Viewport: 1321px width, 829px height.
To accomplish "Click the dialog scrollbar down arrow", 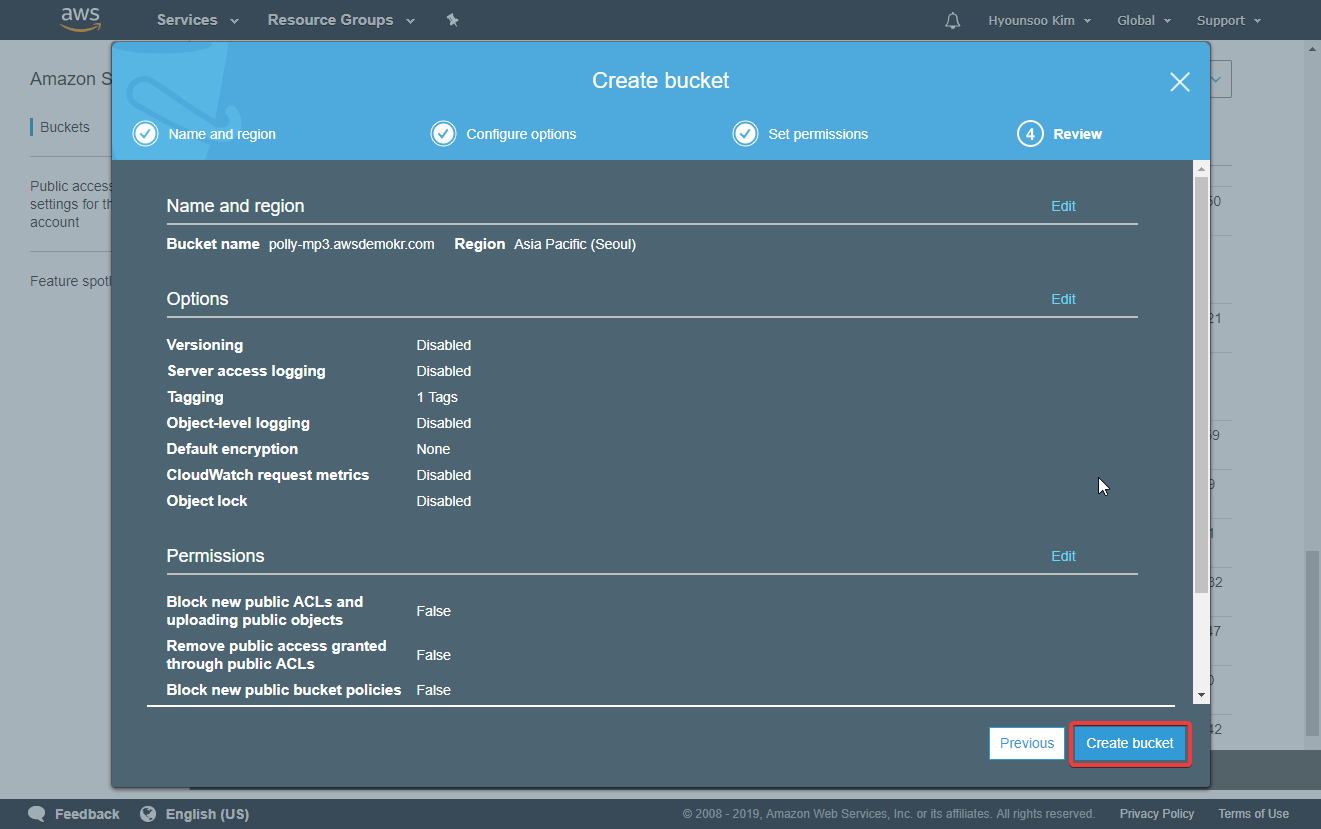I will pos(1201,696).
